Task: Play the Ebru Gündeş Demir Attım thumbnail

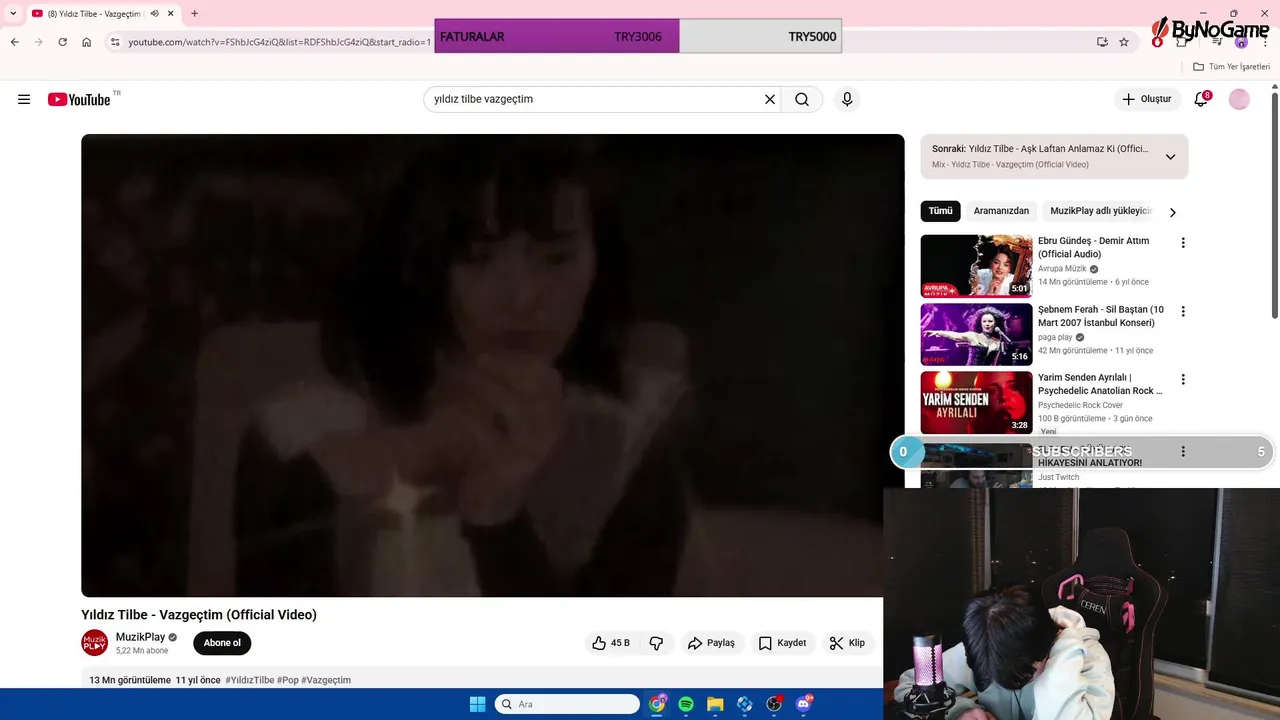Action: pos(976,266)
